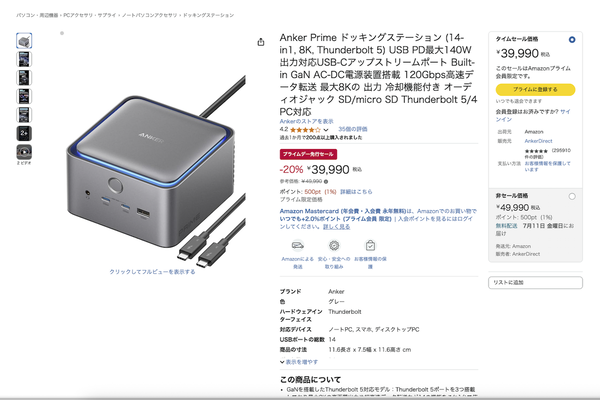The width and height of the screenshot is (600, 400).
Task: Visit the Ankerのストアを表示 link
Action: pos(307,121)
